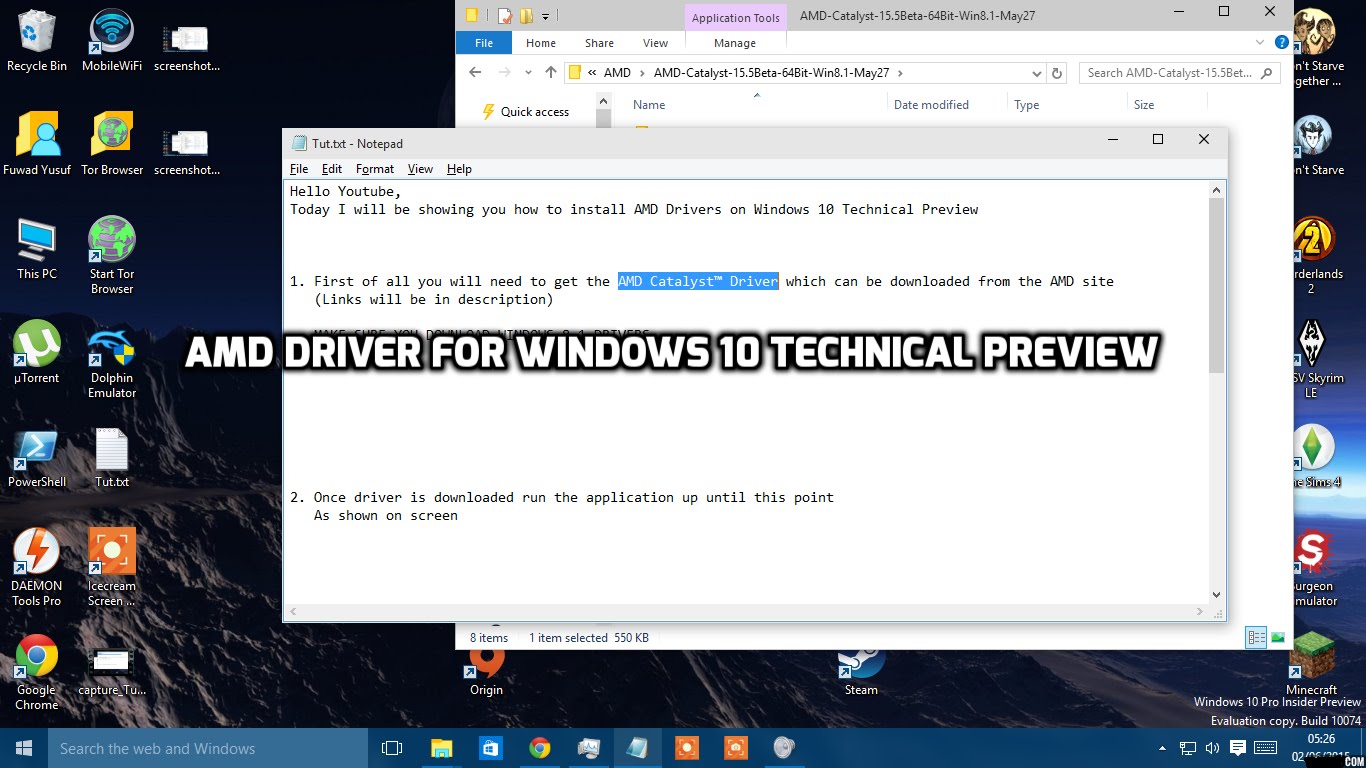Go back in File Explorer
1366x768 pixels.
476,73
